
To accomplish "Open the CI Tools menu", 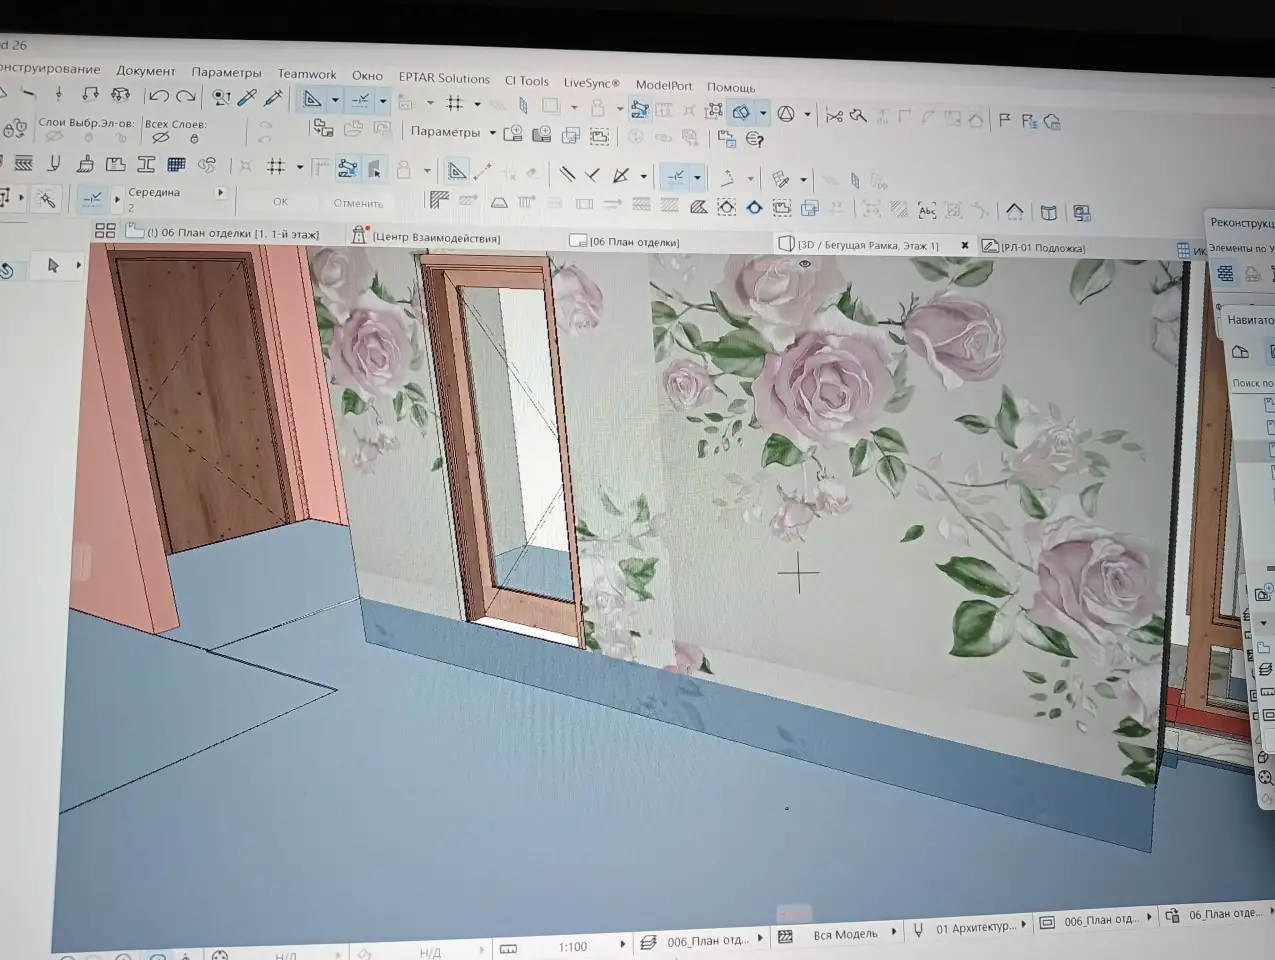I will (526, 81).
